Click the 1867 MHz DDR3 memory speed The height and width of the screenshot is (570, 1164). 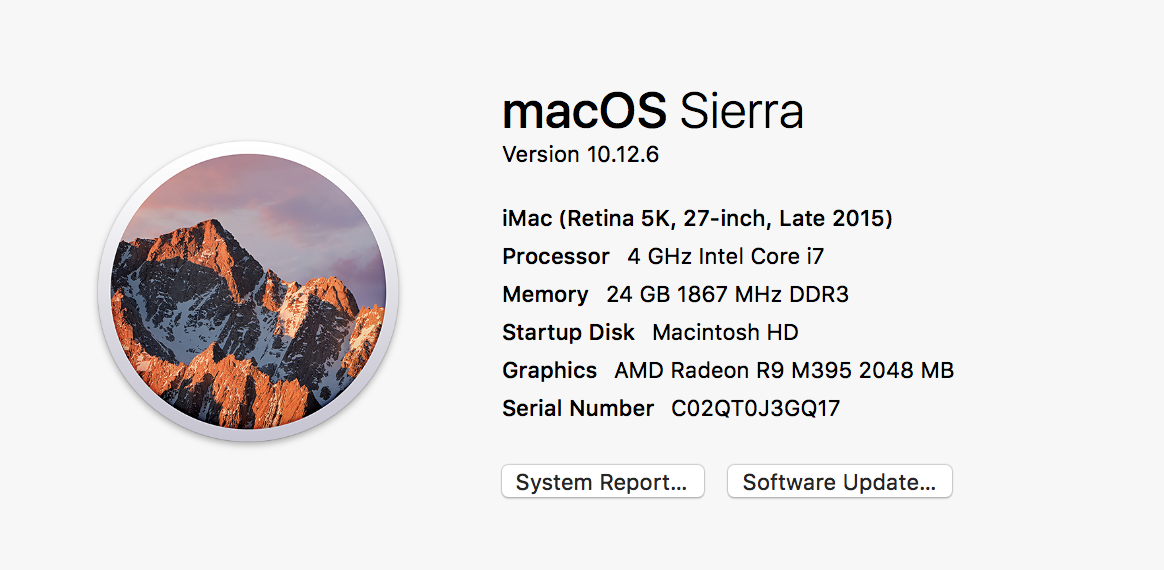tap(763, 294)
